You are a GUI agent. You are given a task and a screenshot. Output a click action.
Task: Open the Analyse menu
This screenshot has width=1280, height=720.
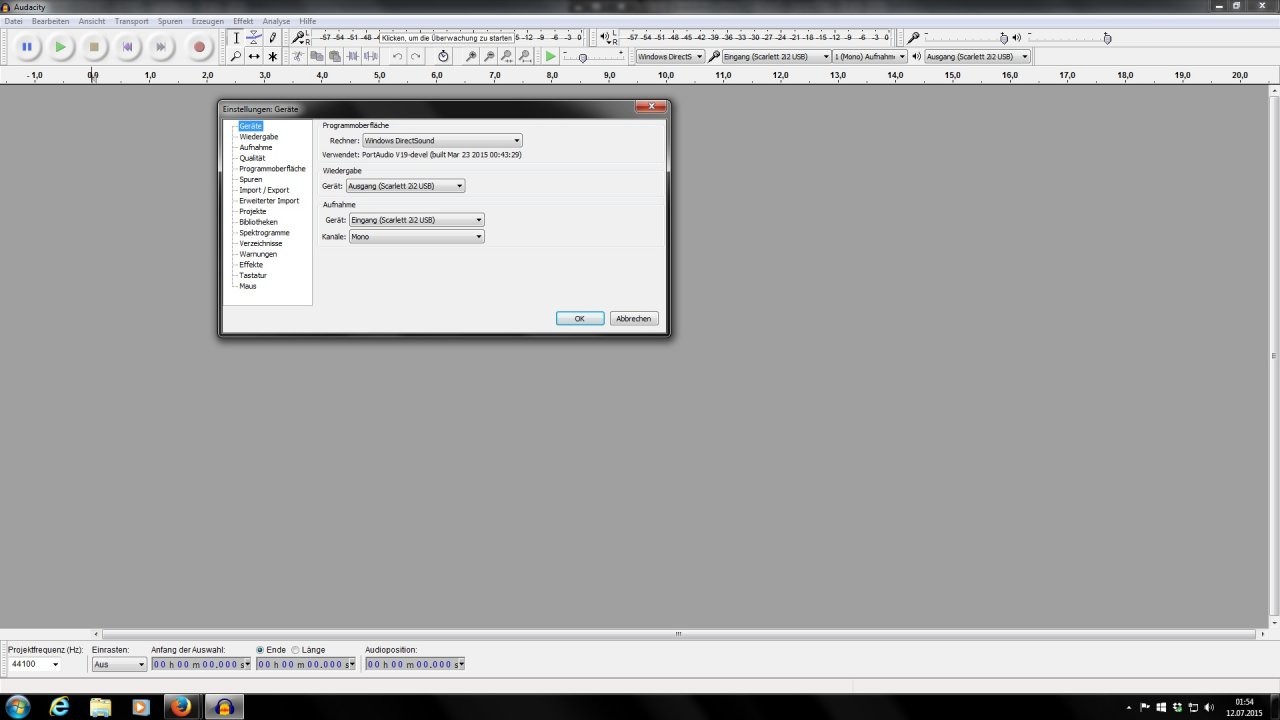276,21
